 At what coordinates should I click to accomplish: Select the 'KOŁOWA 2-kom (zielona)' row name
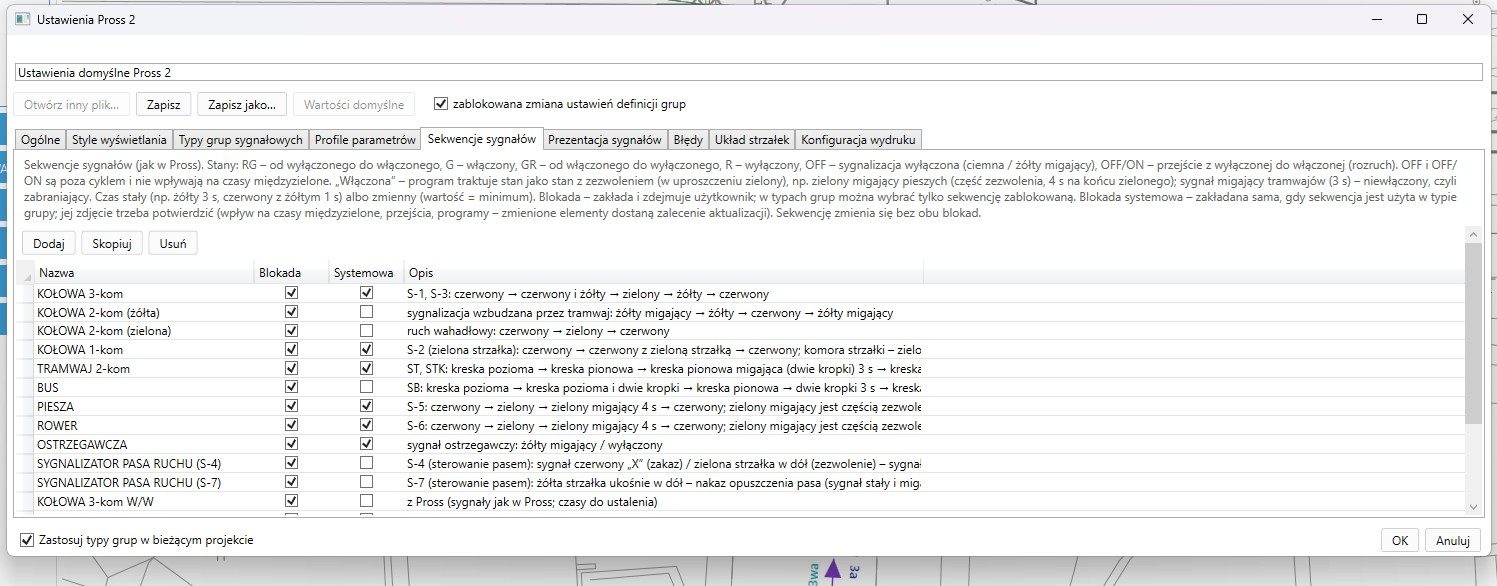tap(104, 331)
